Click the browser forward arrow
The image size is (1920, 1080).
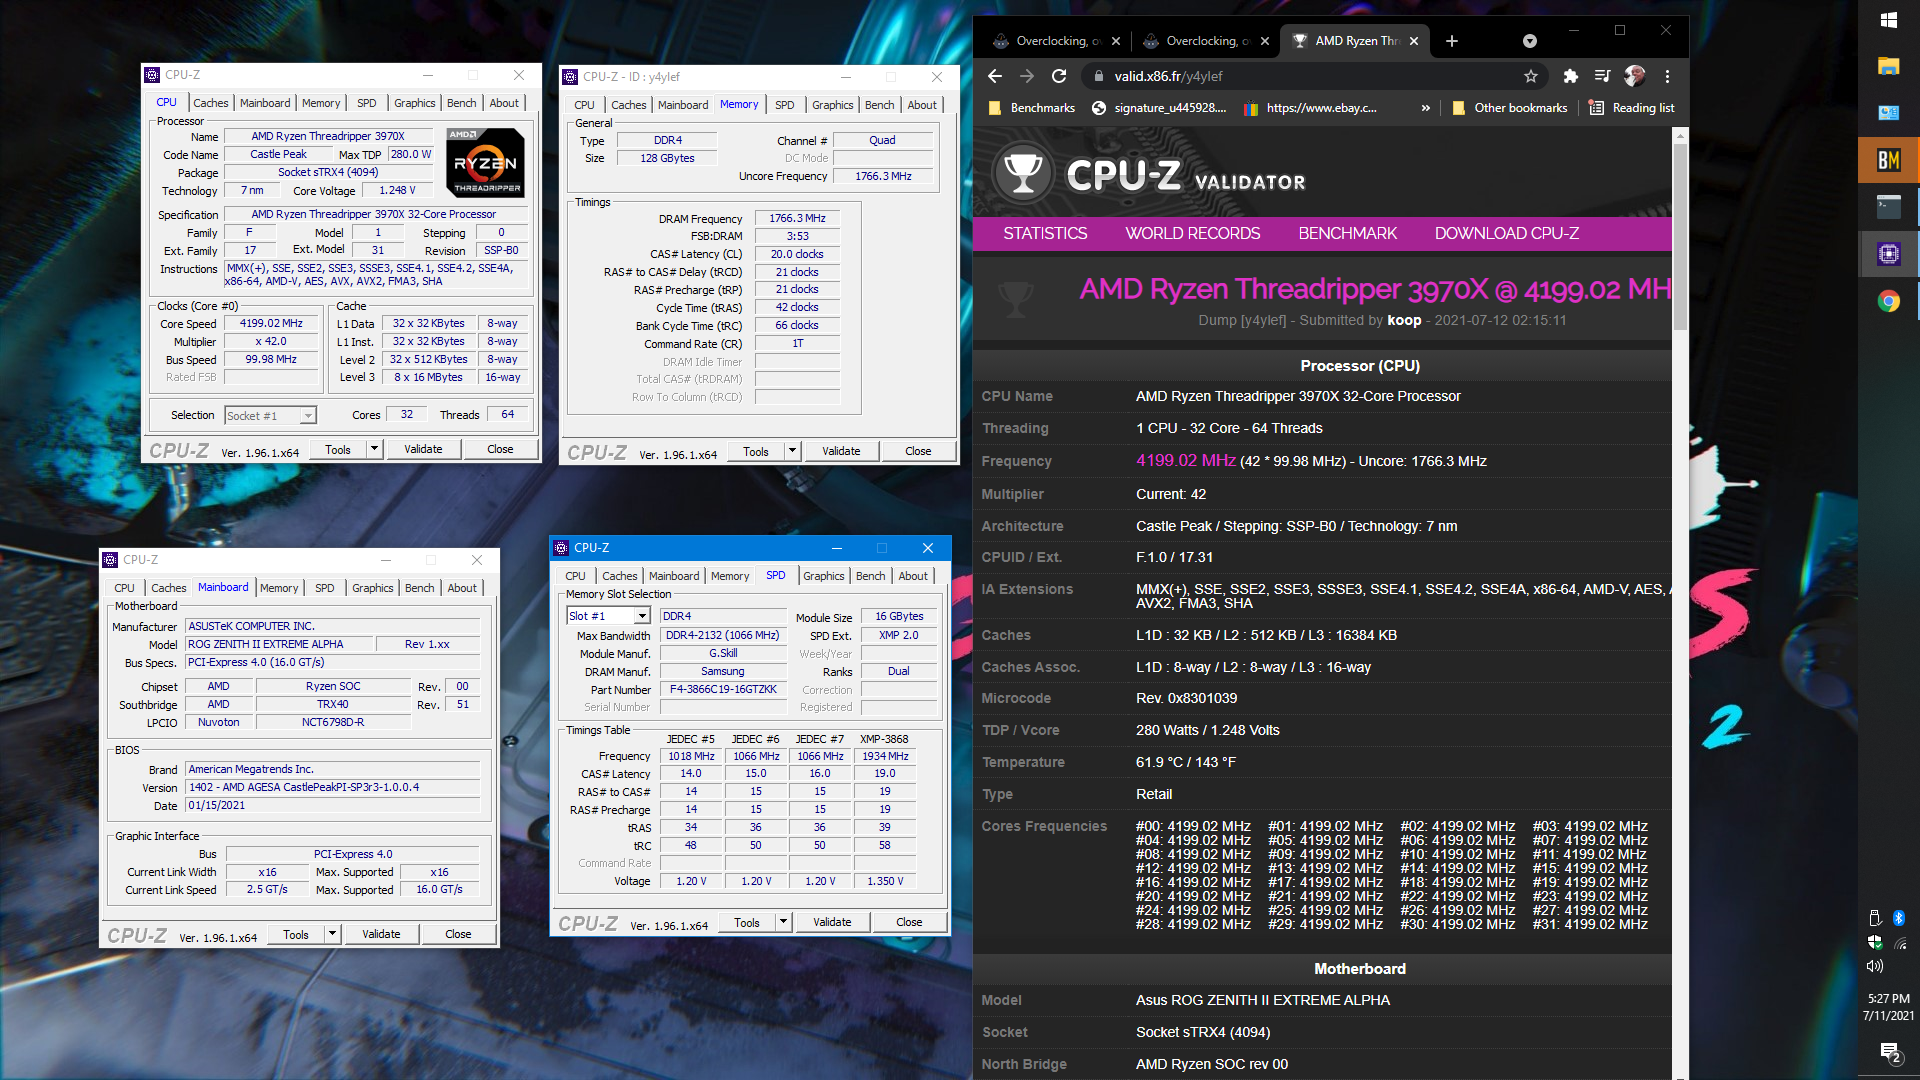(1027, 76)
